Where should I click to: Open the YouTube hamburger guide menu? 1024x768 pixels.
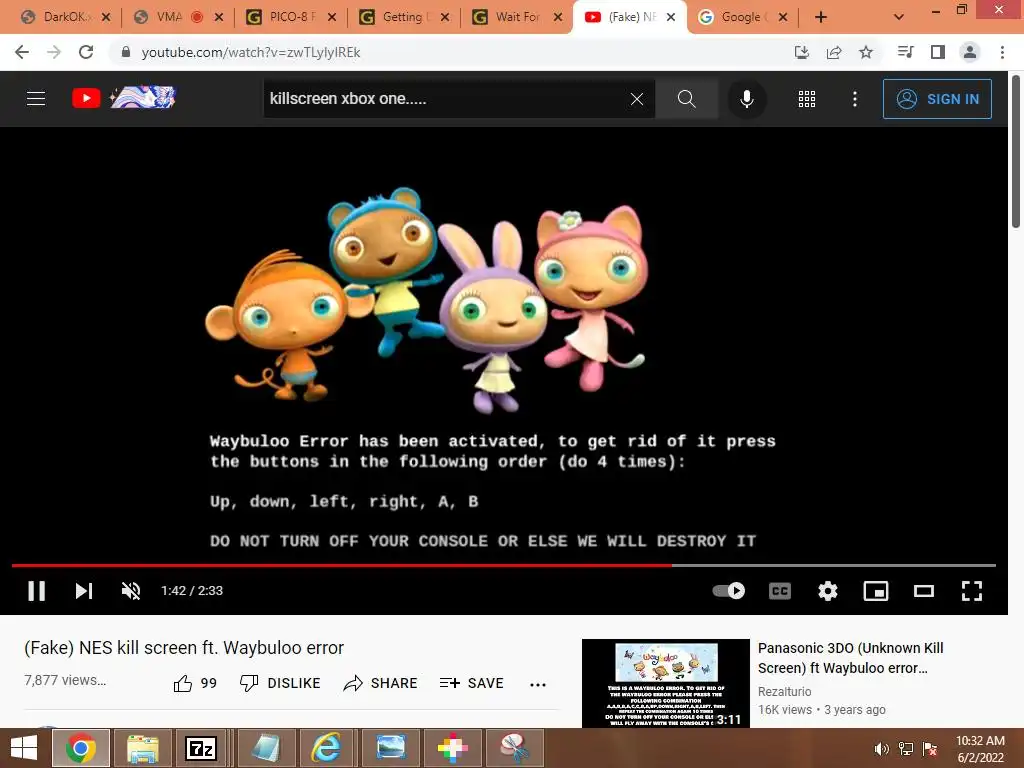click(36, 99)
